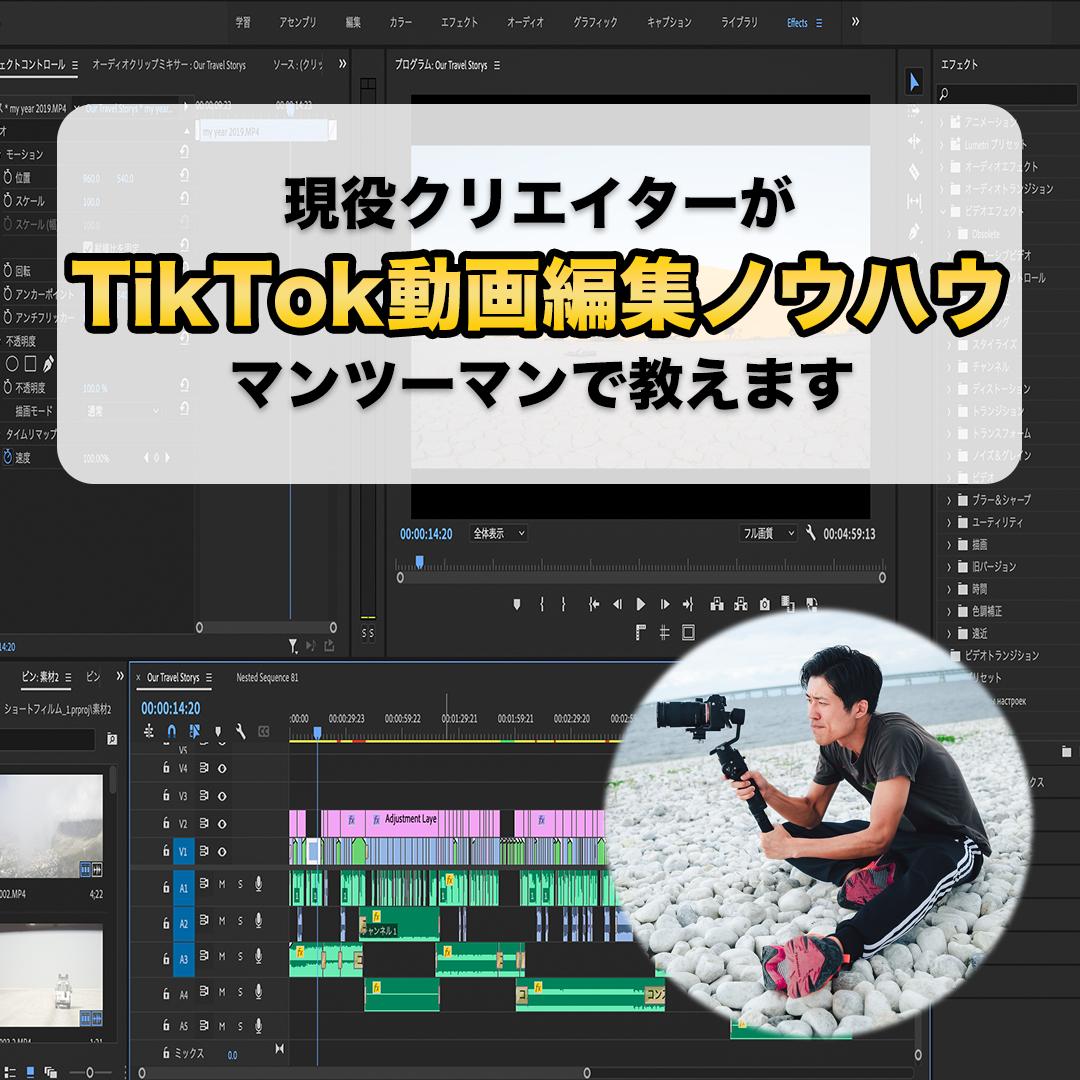Expand the 旧バージョン effects folder
This screenshot has width=1080, height=1080.
pos(948,567)
